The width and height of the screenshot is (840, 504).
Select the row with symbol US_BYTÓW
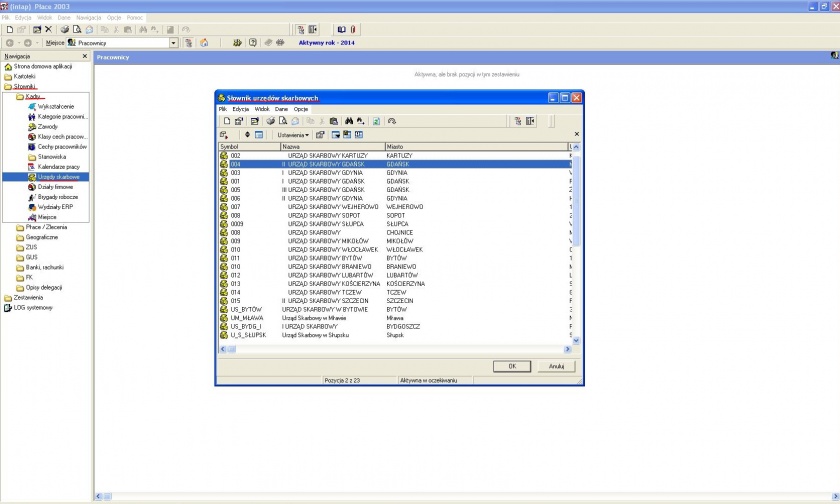[x=395, y=310]
